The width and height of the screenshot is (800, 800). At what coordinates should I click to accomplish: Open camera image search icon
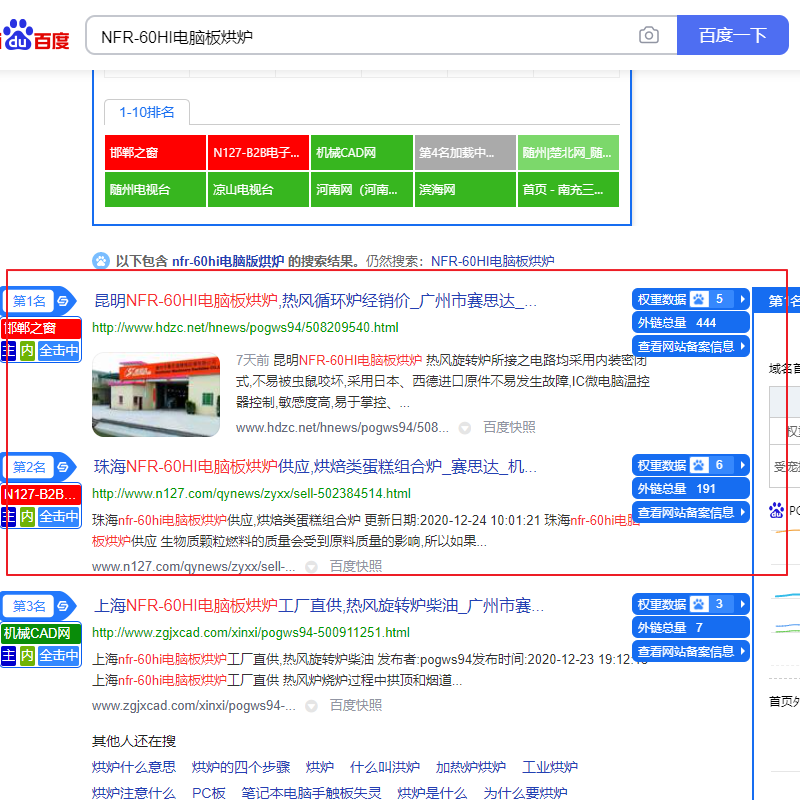click(x=648, y=35)
